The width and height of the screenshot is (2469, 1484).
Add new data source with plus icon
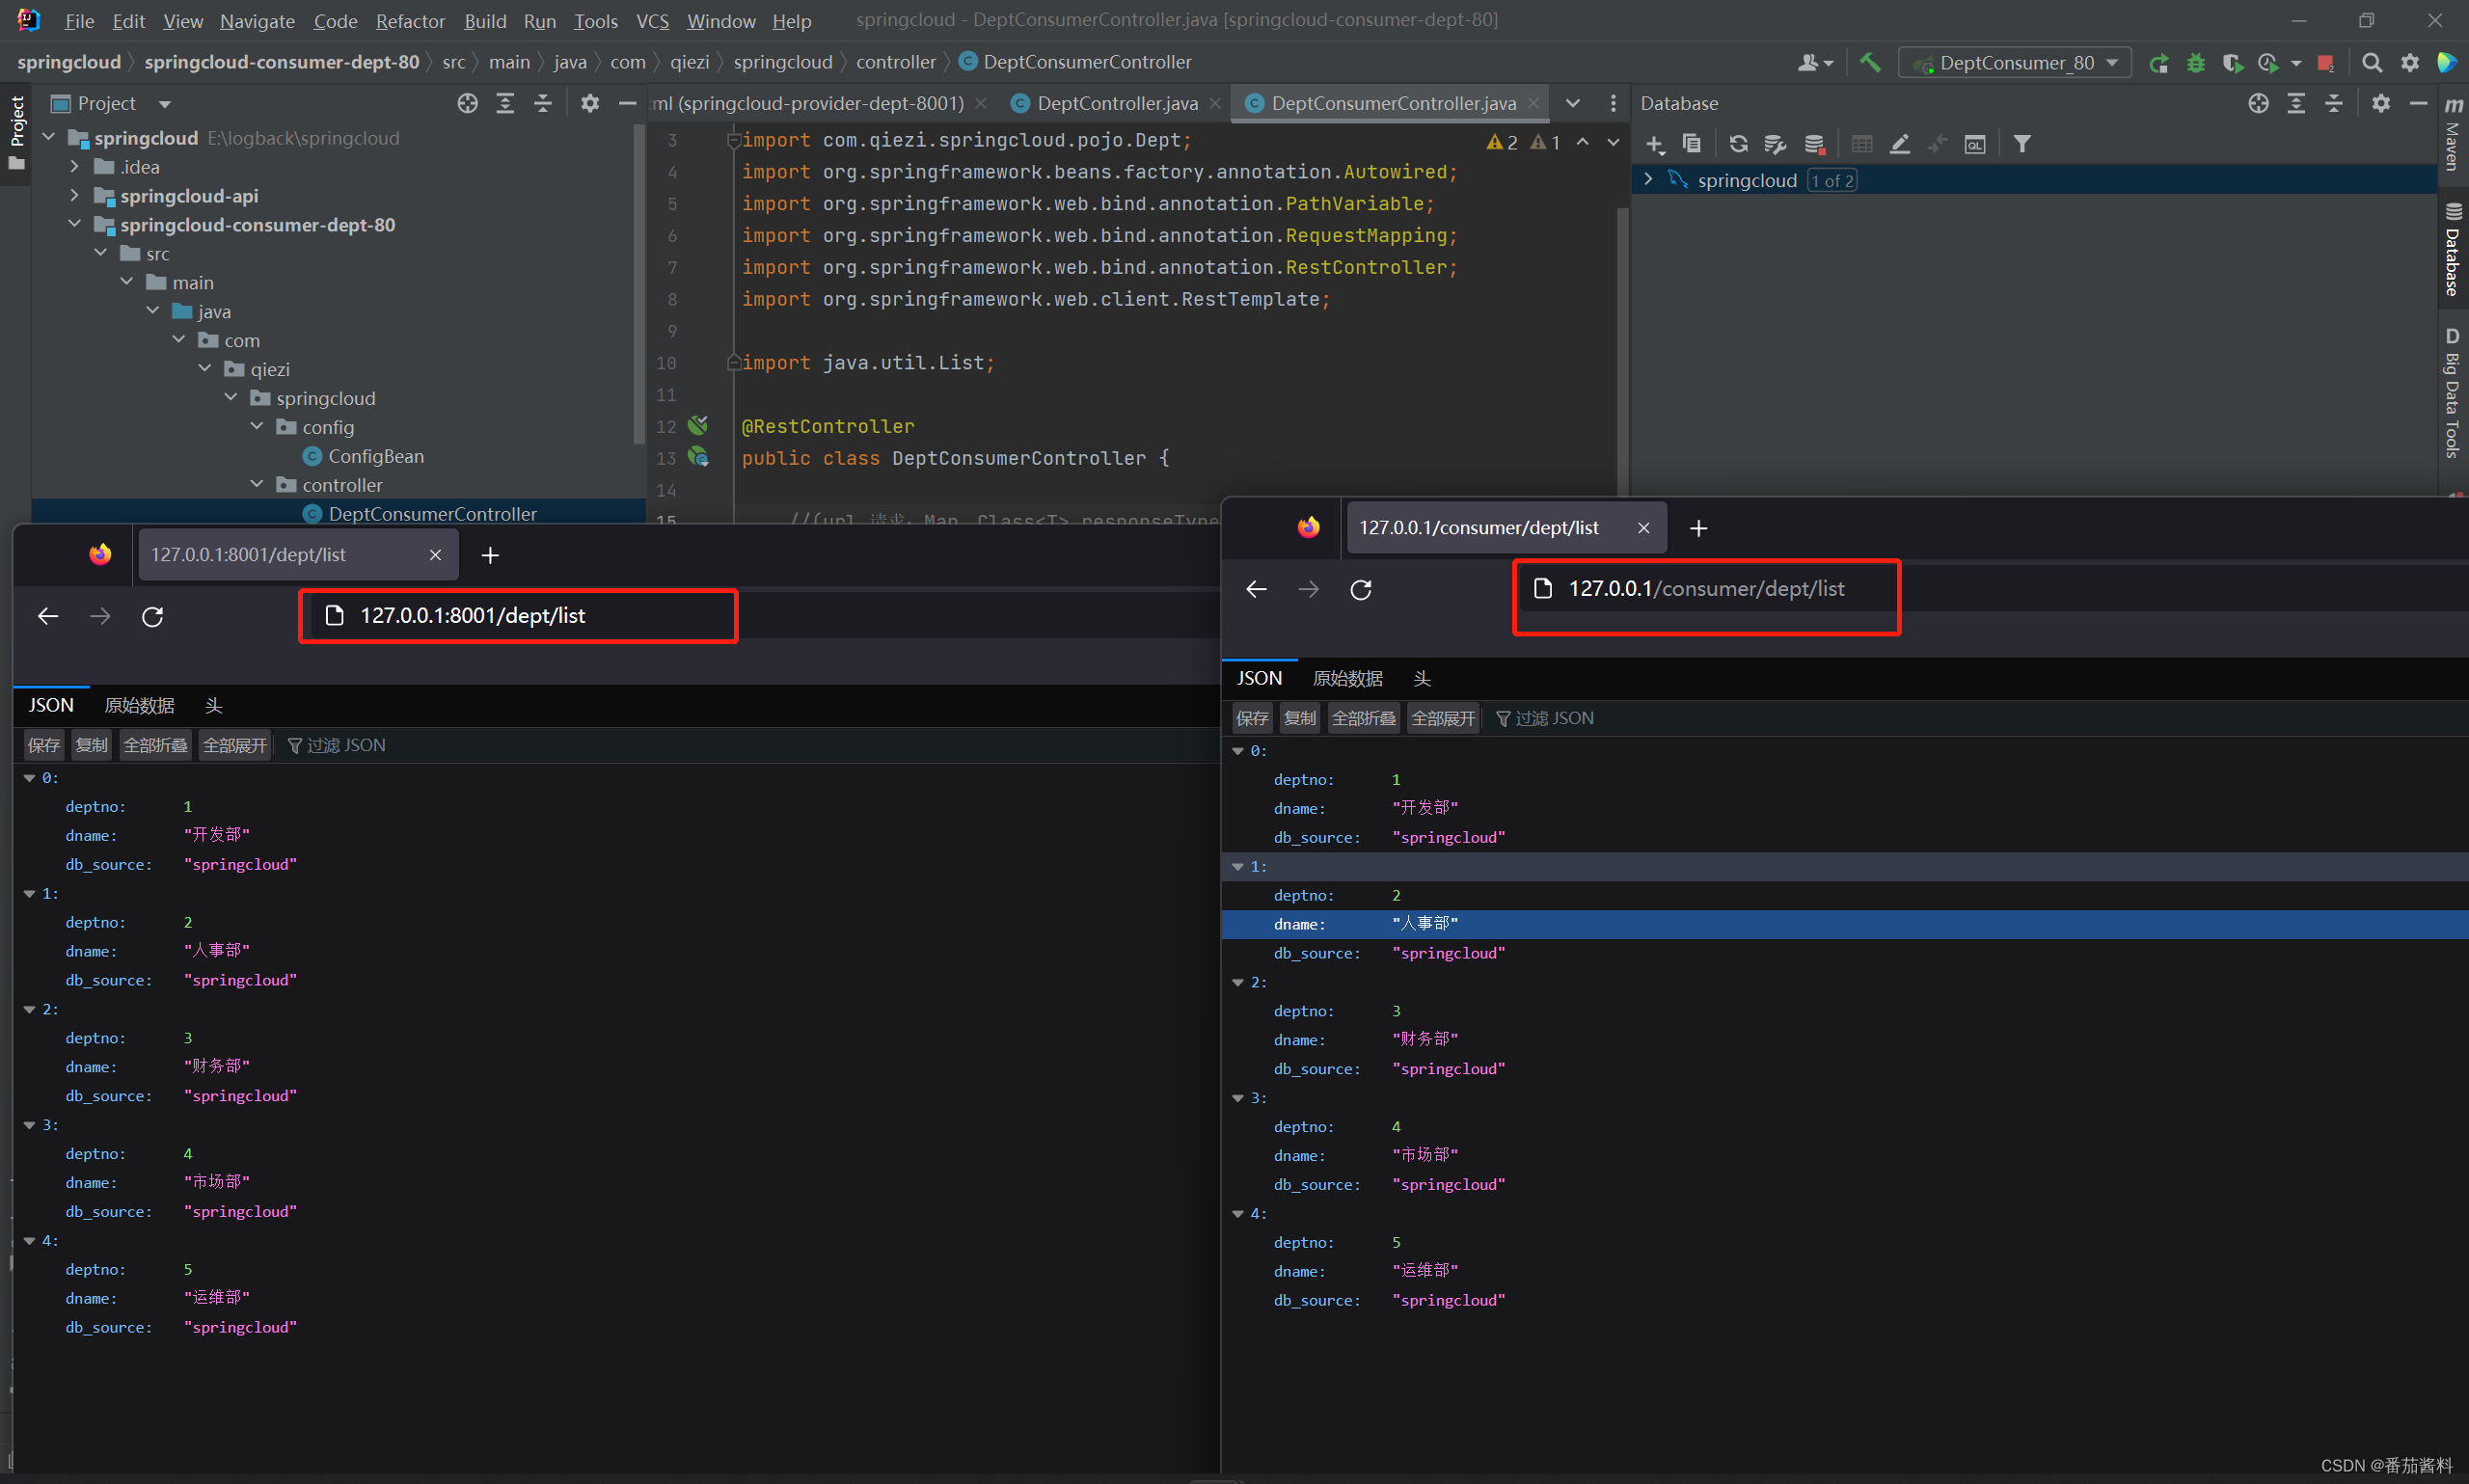pyautogui.click(x=1654, y=144)
